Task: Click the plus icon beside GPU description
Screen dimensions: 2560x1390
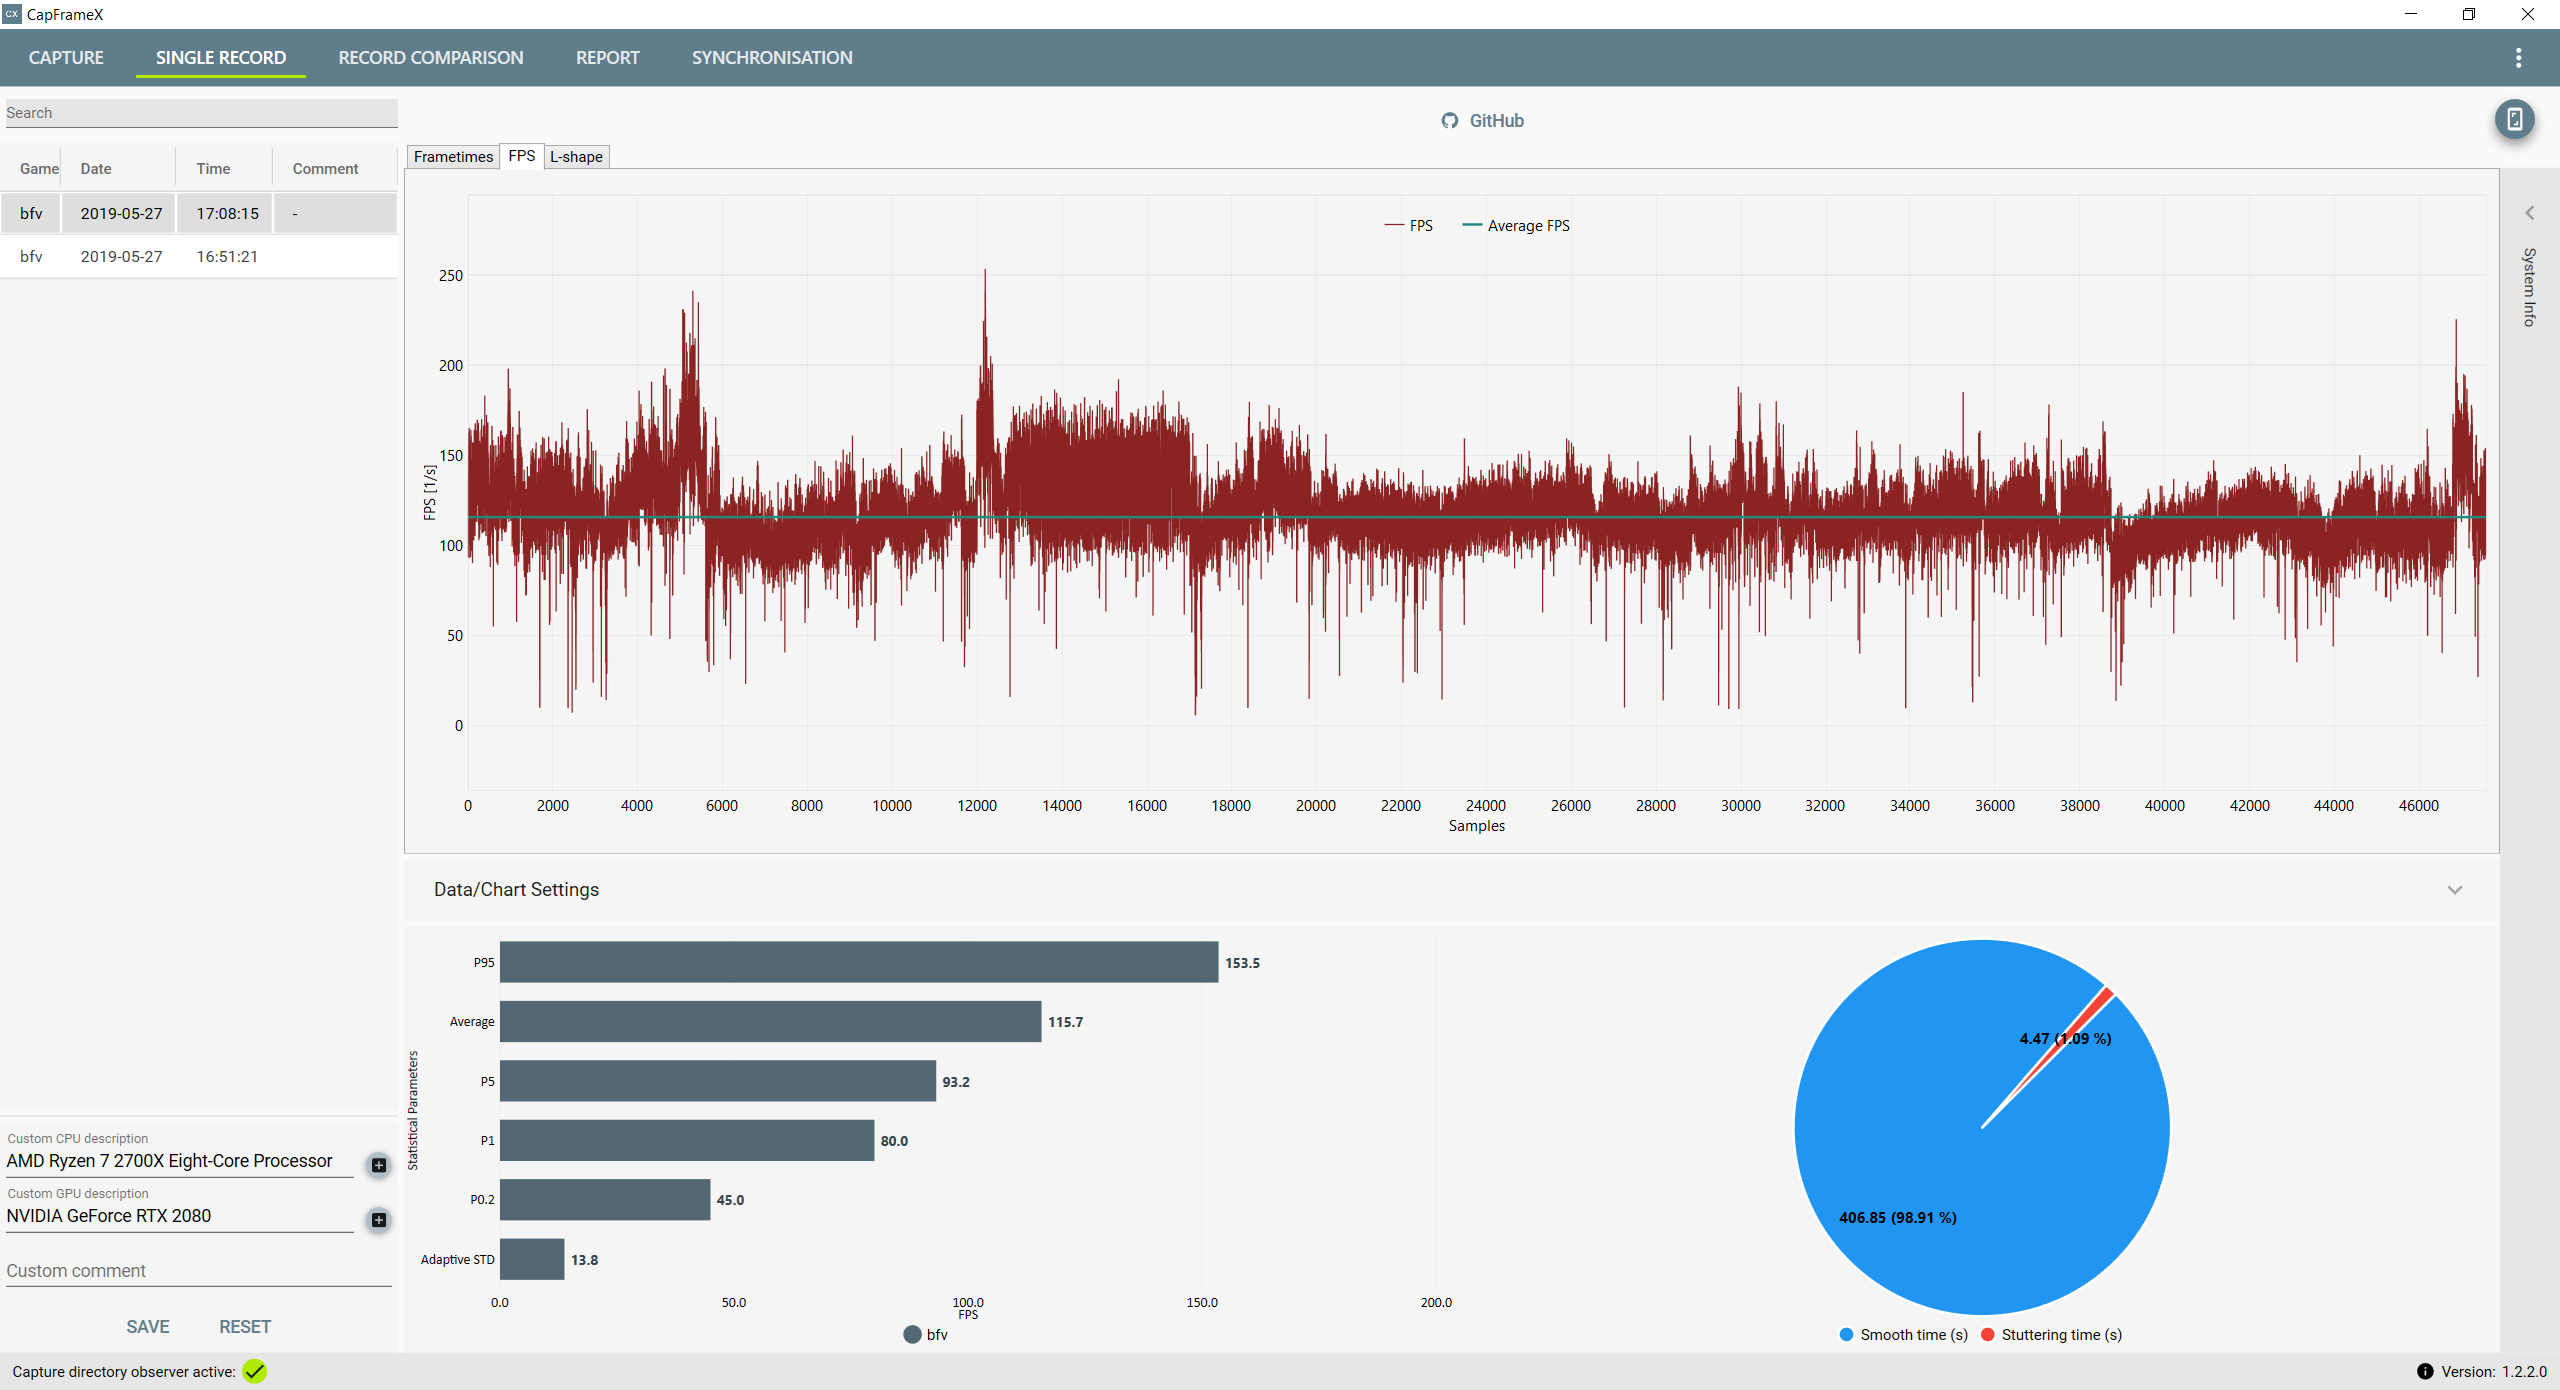Action: pos(378,1220)
